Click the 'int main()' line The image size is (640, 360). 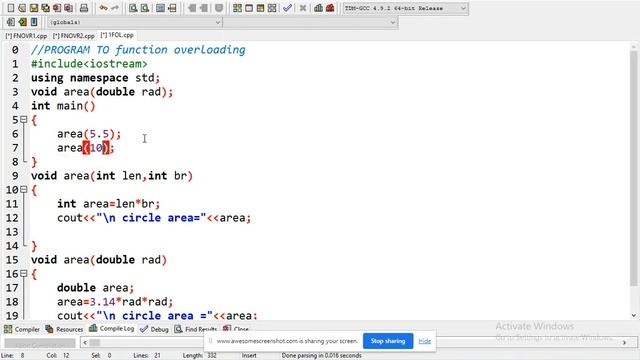63,106
